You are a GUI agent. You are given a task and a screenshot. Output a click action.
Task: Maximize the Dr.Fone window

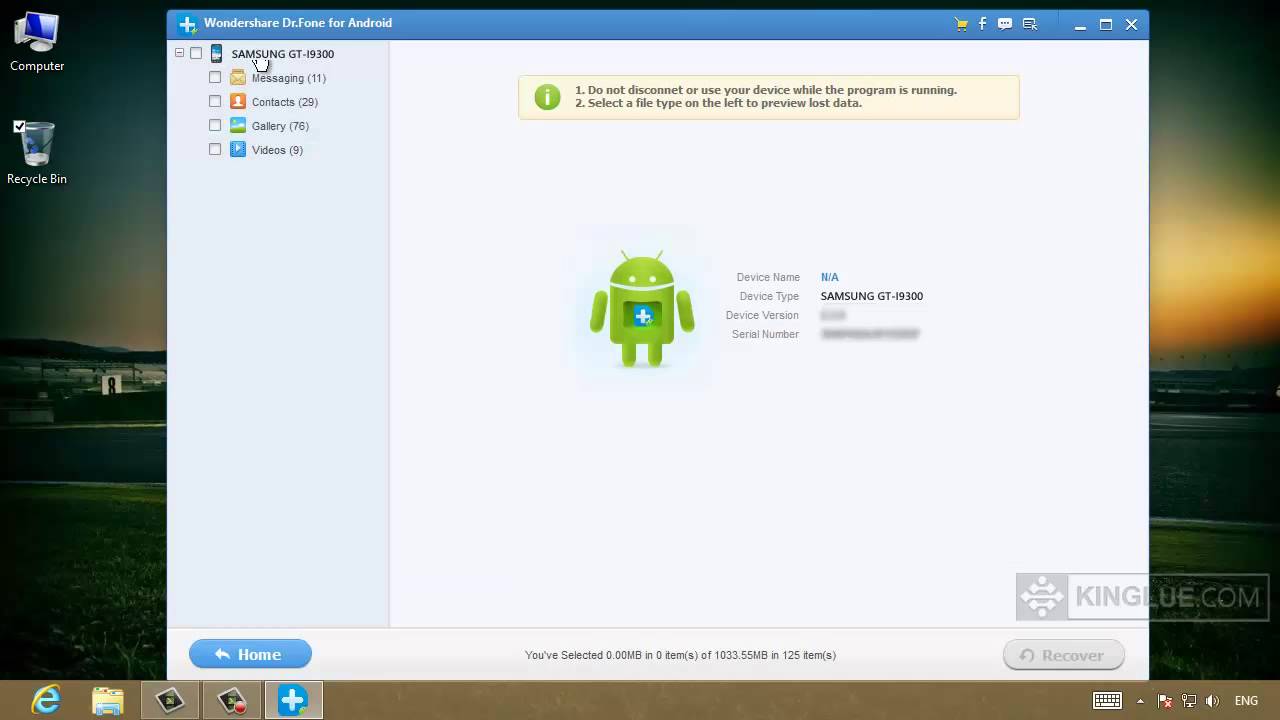coord(1106,24)
